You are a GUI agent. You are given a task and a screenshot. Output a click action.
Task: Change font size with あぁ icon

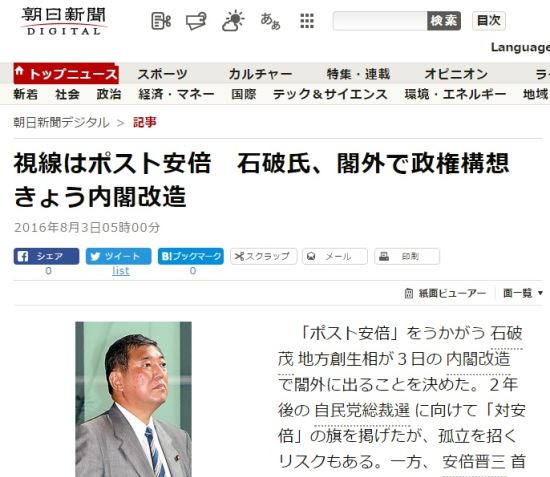[270, 21]
